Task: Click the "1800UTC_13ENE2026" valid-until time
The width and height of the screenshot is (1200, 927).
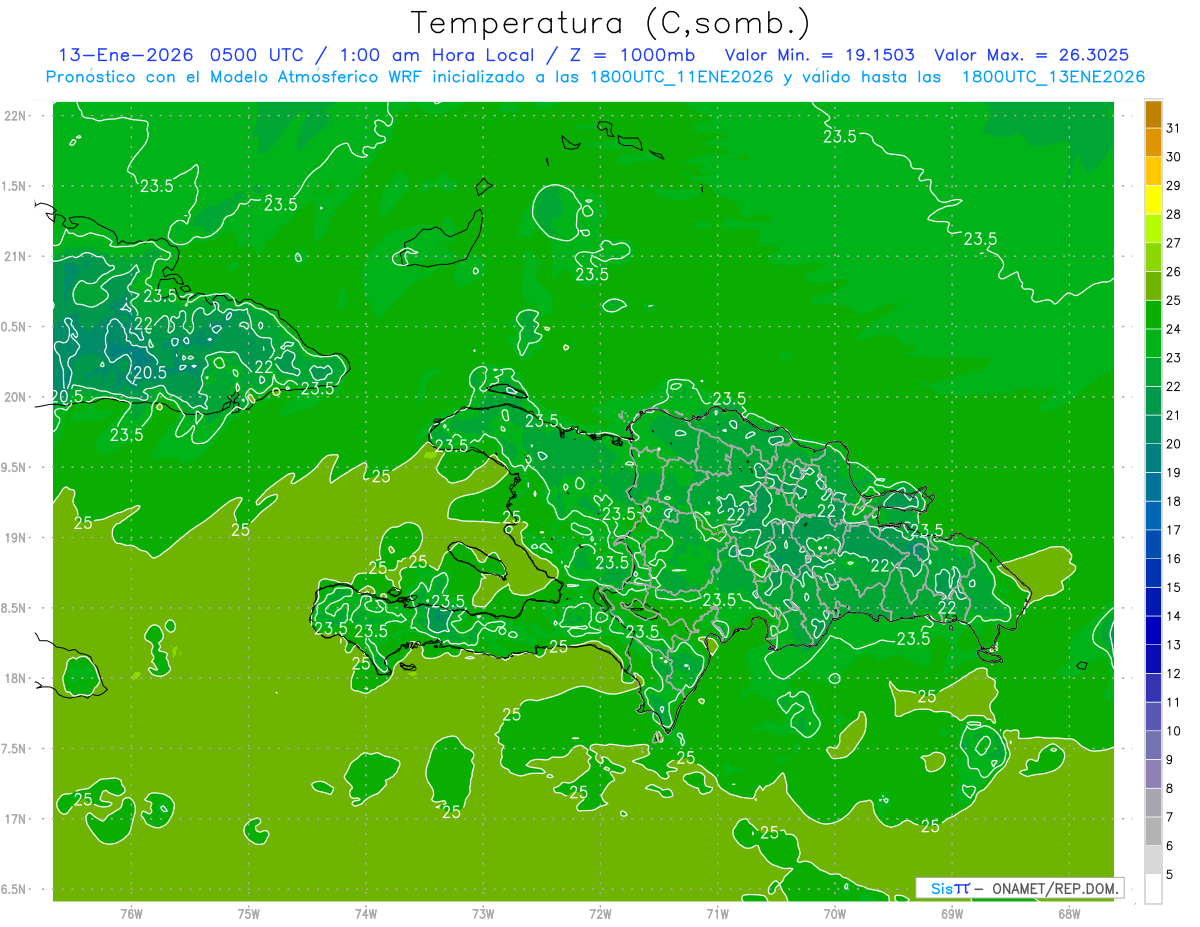Action: [x=1053, y=77]
